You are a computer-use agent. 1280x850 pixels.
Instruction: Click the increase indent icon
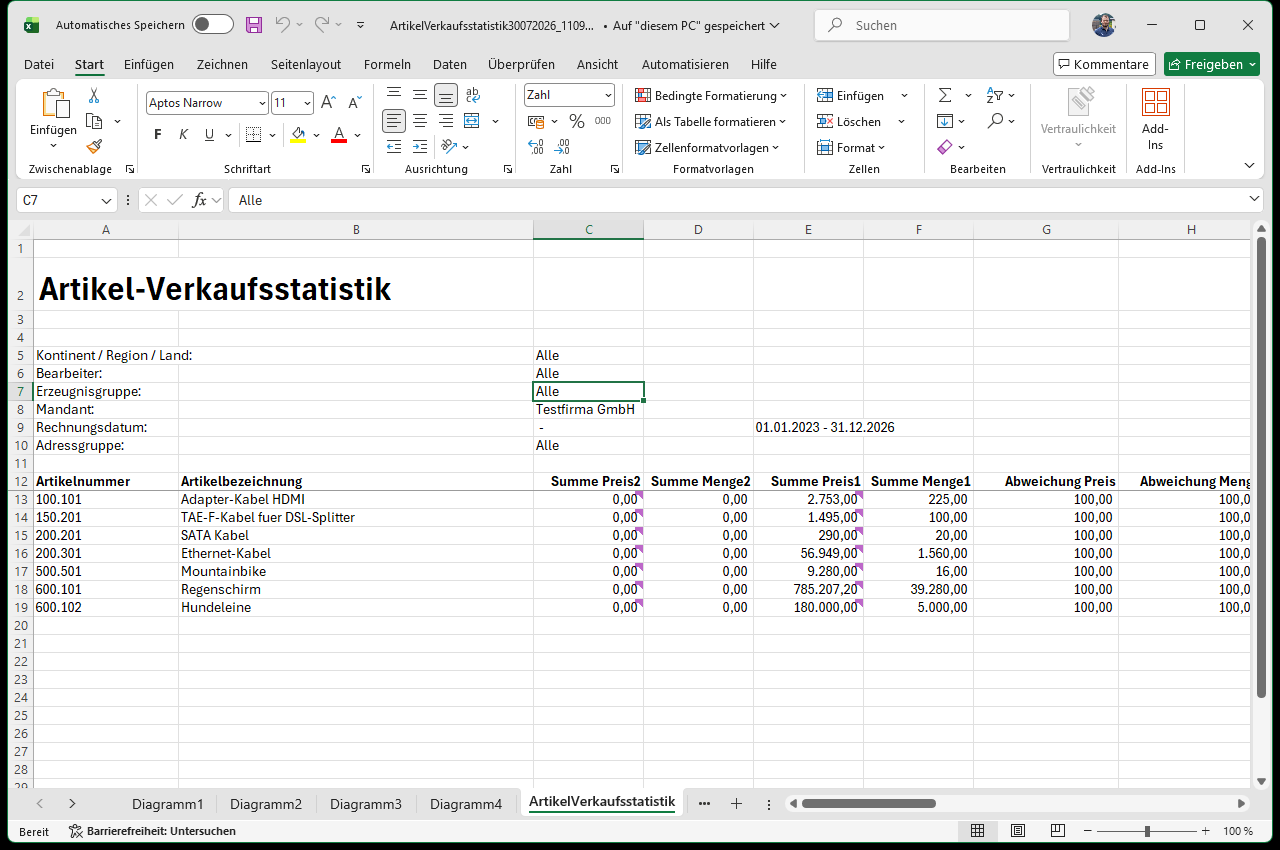(x=420, y=147)
